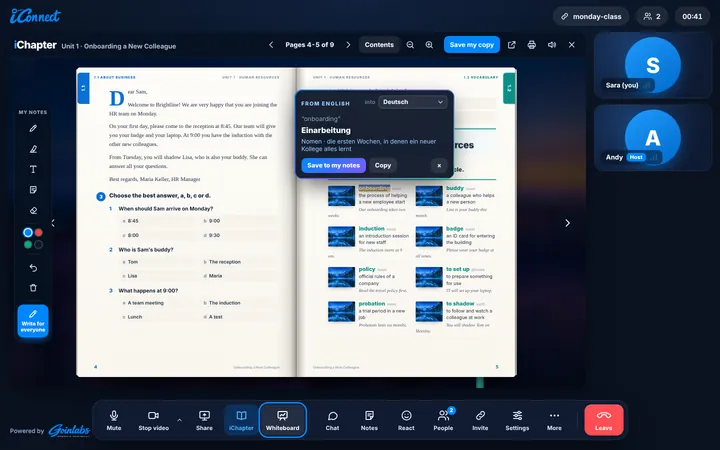Image resolution: width=720 pixels, height=450 pixels.
Task: Open the More menu
Action: click(554, 421)
